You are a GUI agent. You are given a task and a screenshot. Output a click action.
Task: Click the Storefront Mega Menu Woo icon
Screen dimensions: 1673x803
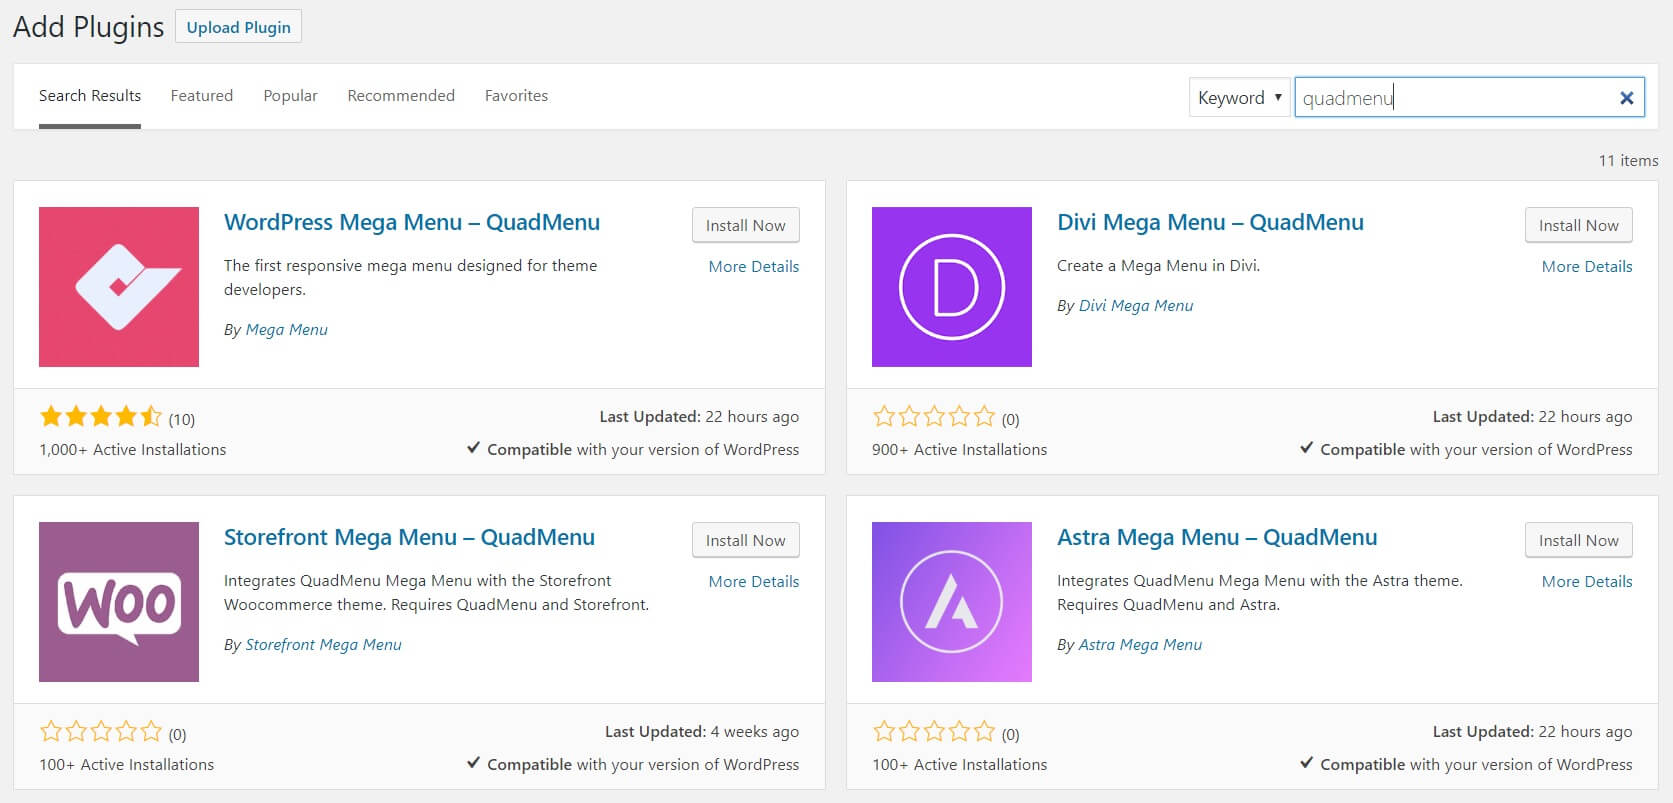pos(119,602)
